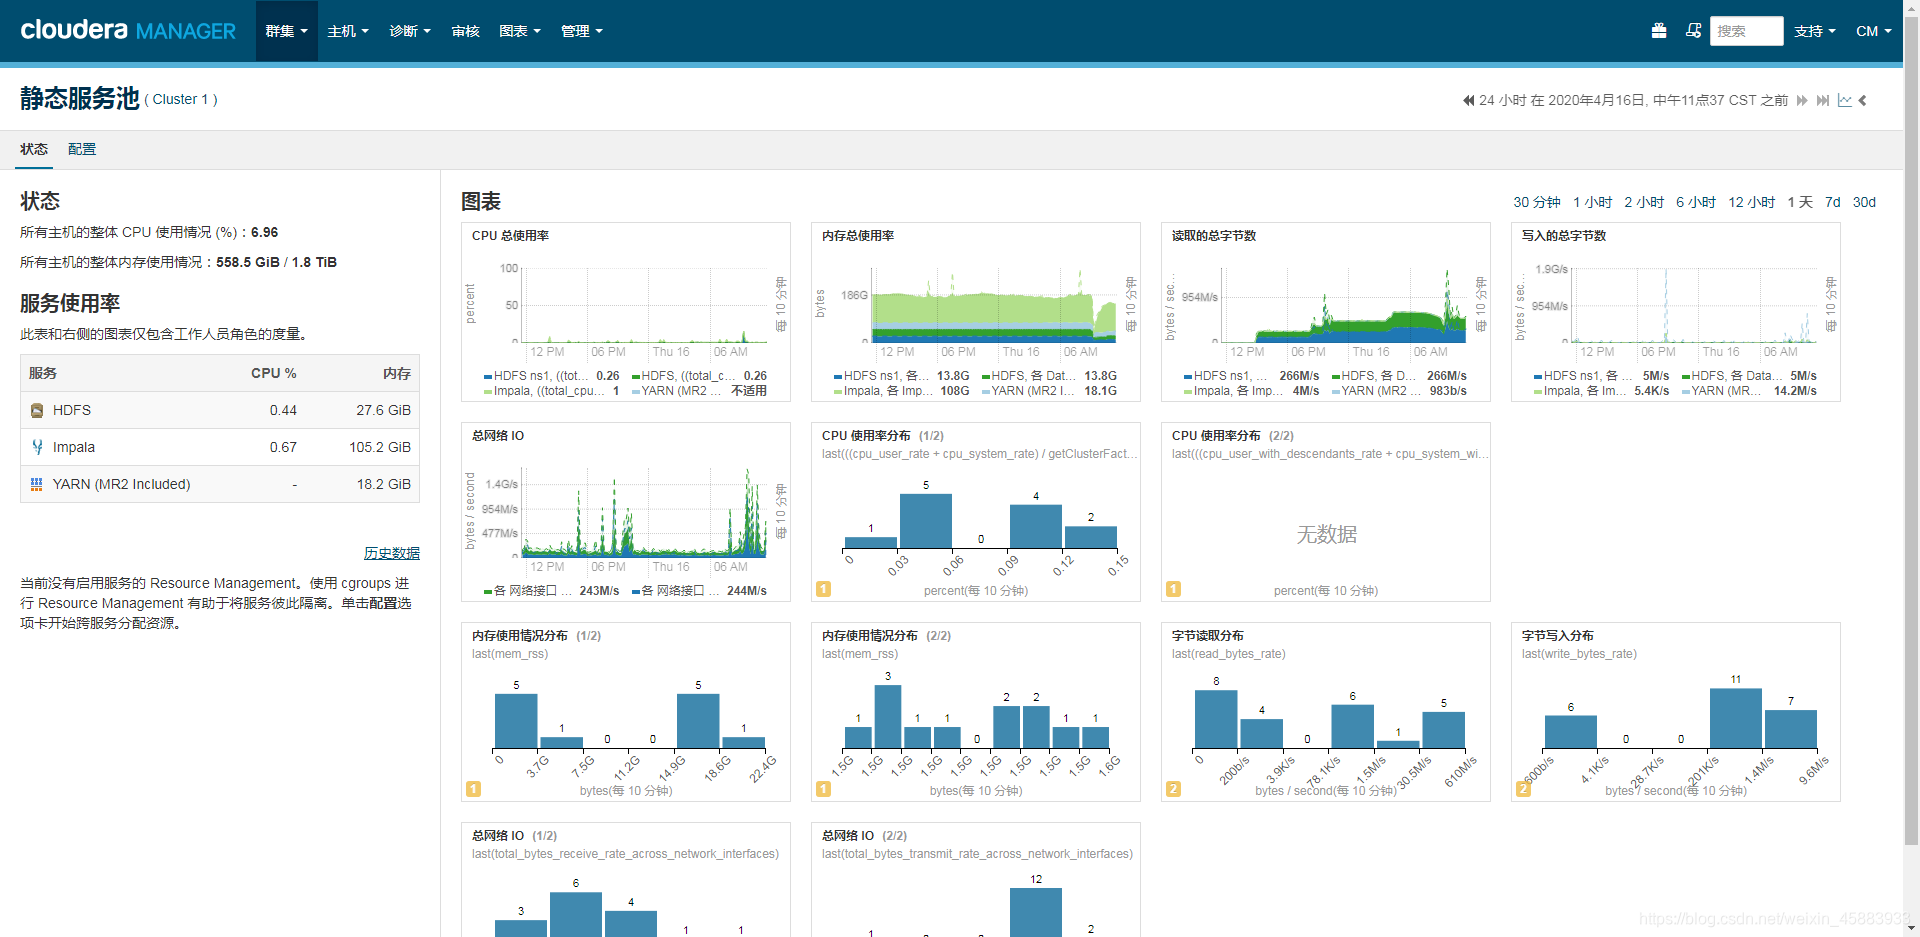This screenshot has height=937, width=1920.
Task: Click the 搜索 search field
Action: pyautogui.click(x=1746, y=31)
